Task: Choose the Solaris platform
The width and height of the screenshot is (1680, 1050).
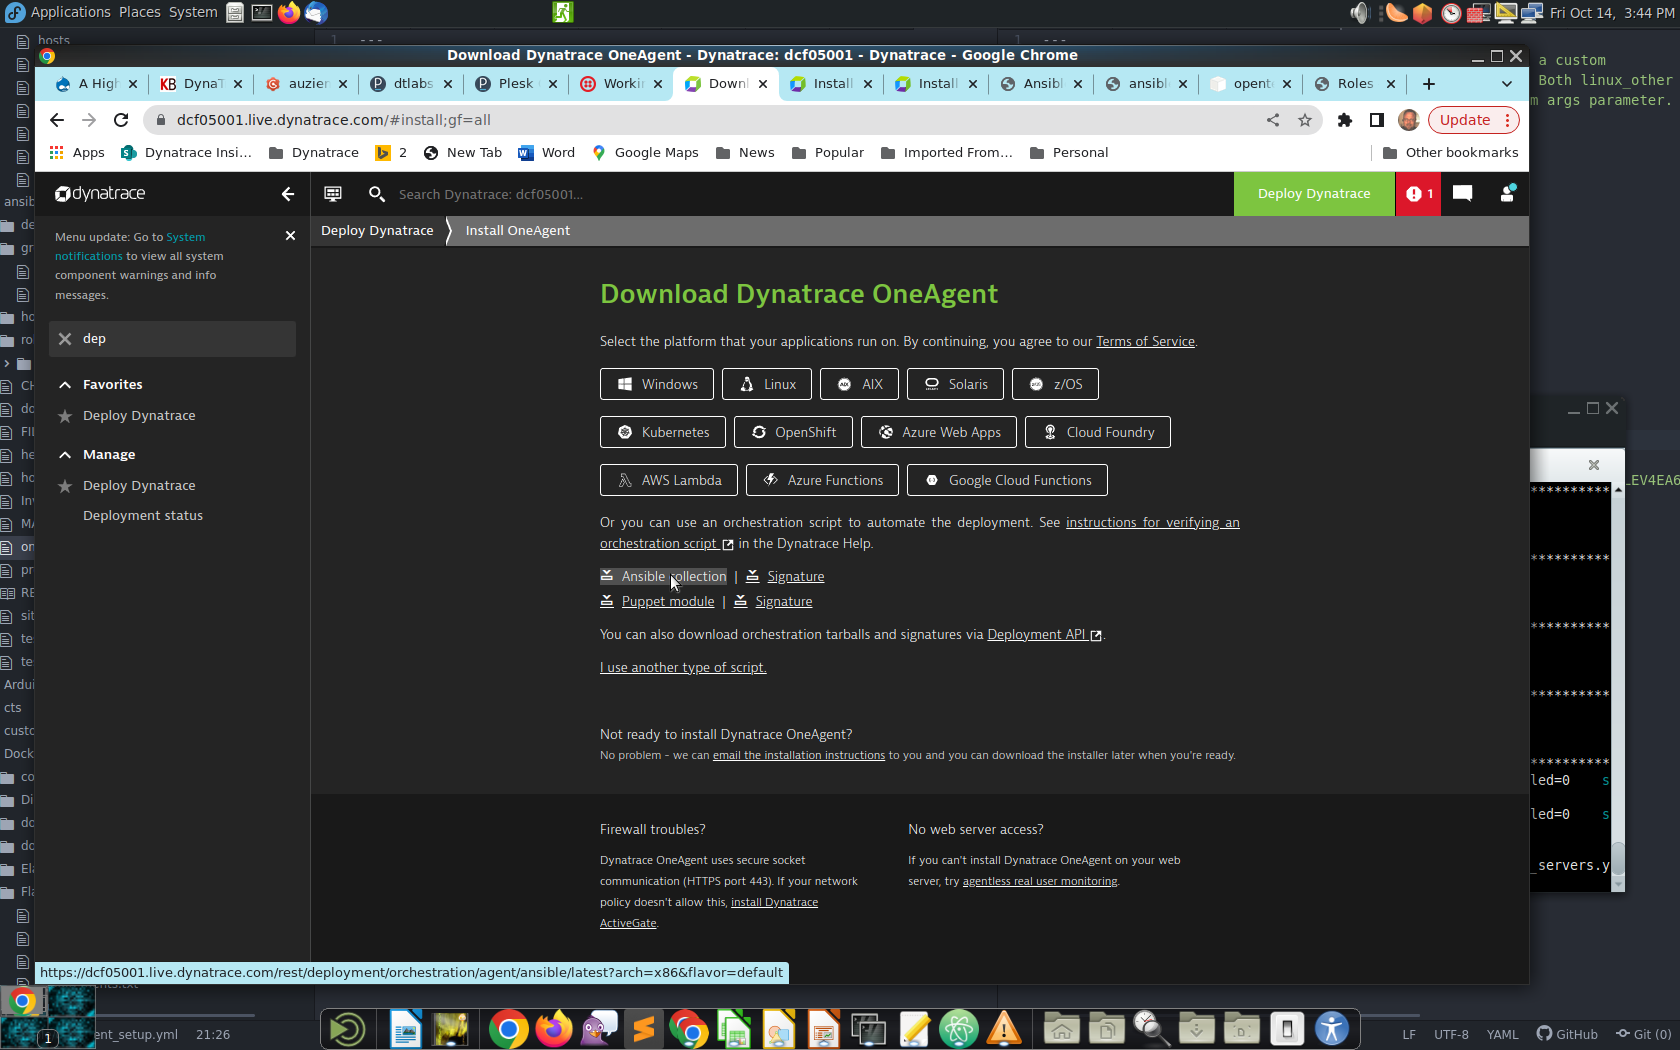Action: tap(955, 384)
